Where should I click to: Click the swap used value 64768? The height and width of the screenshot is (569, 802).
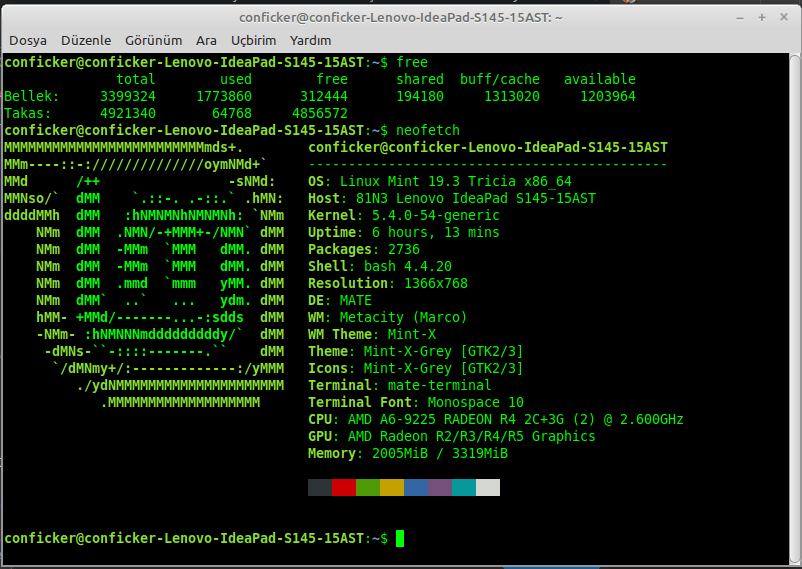click(232, 113)
